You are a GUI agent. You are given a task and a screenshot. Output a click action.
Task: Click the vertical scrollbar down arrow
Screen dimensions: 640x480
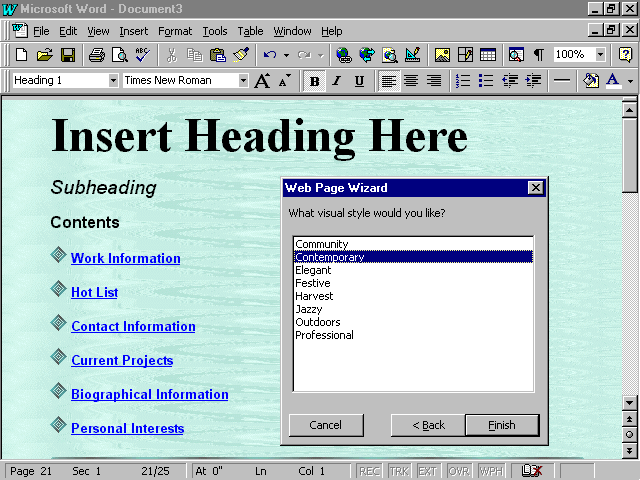coord(629,403)
